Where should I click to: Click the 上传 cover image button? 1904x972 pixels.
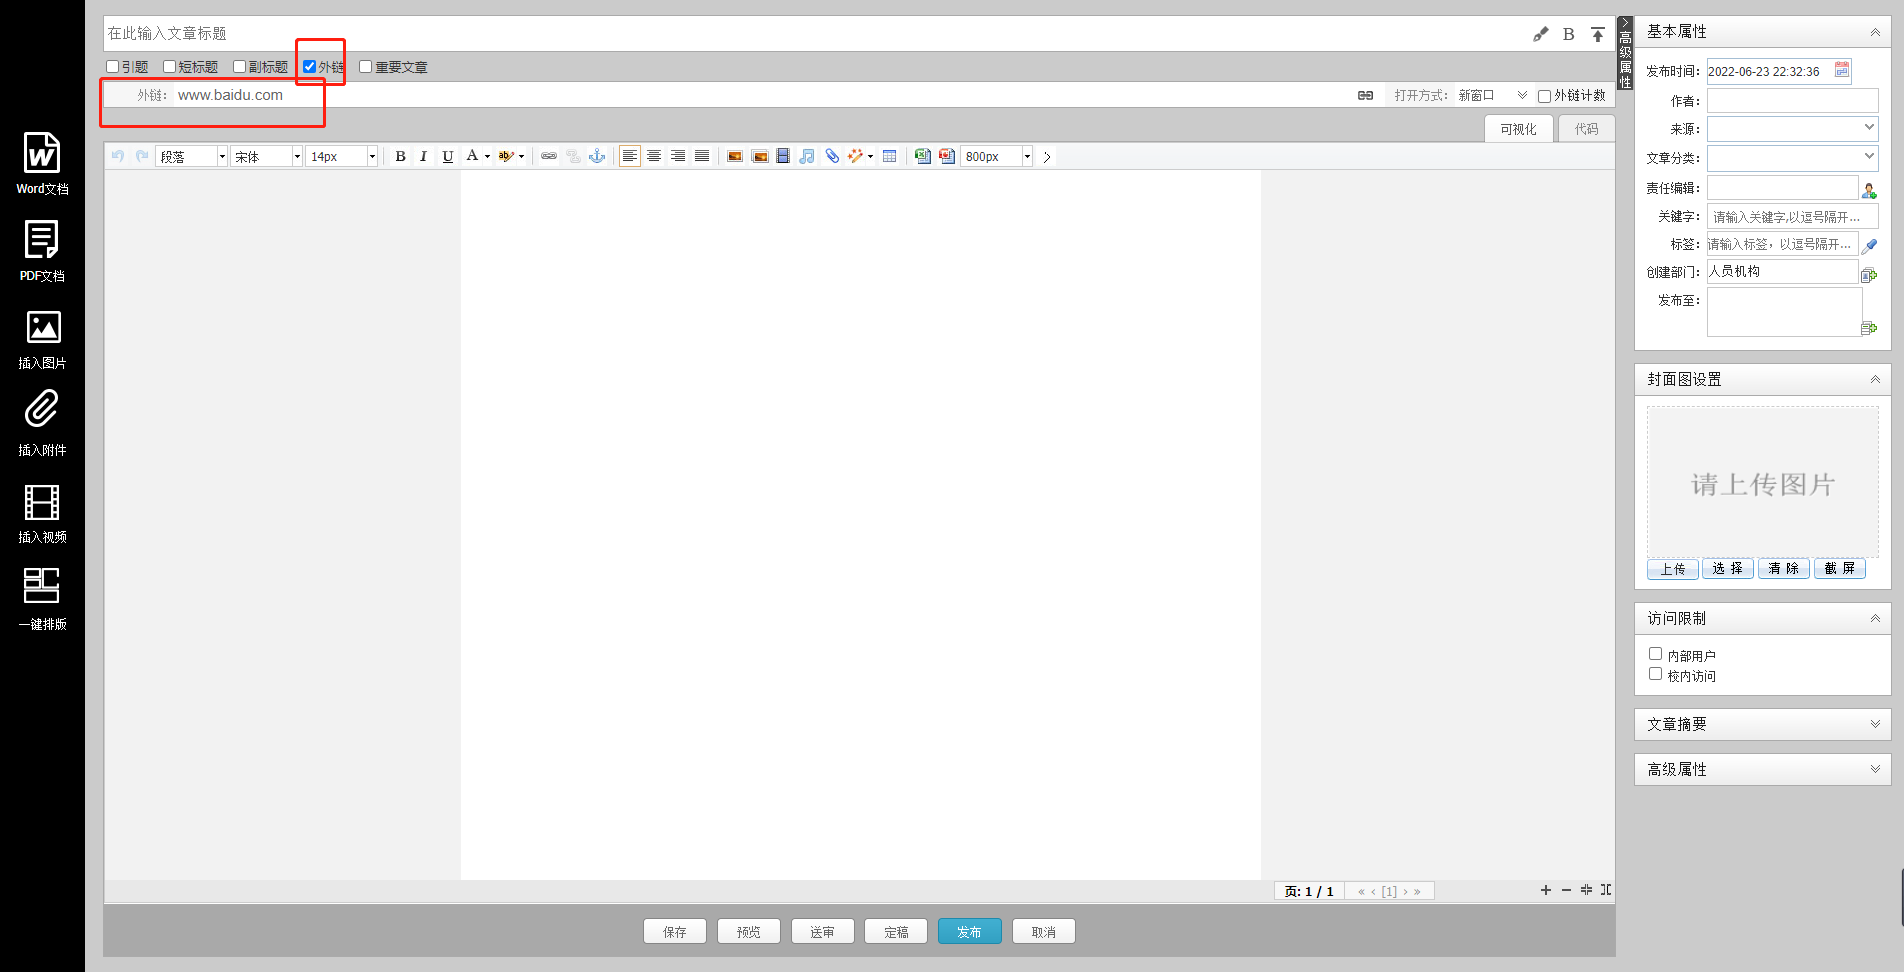coord(1673,568)
